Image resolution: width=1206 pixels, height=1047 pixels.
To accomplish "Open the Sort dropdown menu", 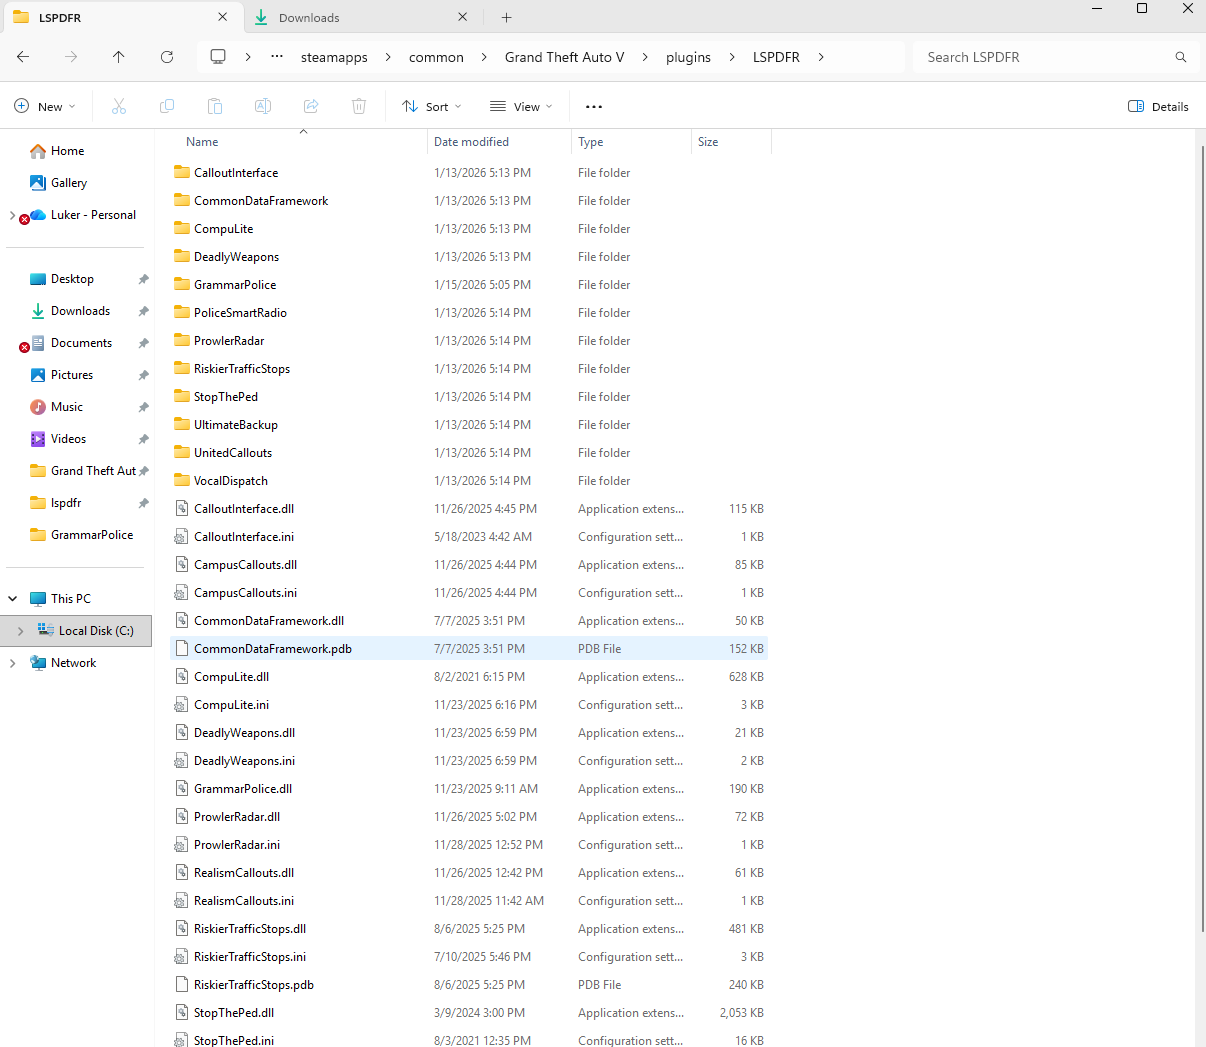I will point(431,106).
